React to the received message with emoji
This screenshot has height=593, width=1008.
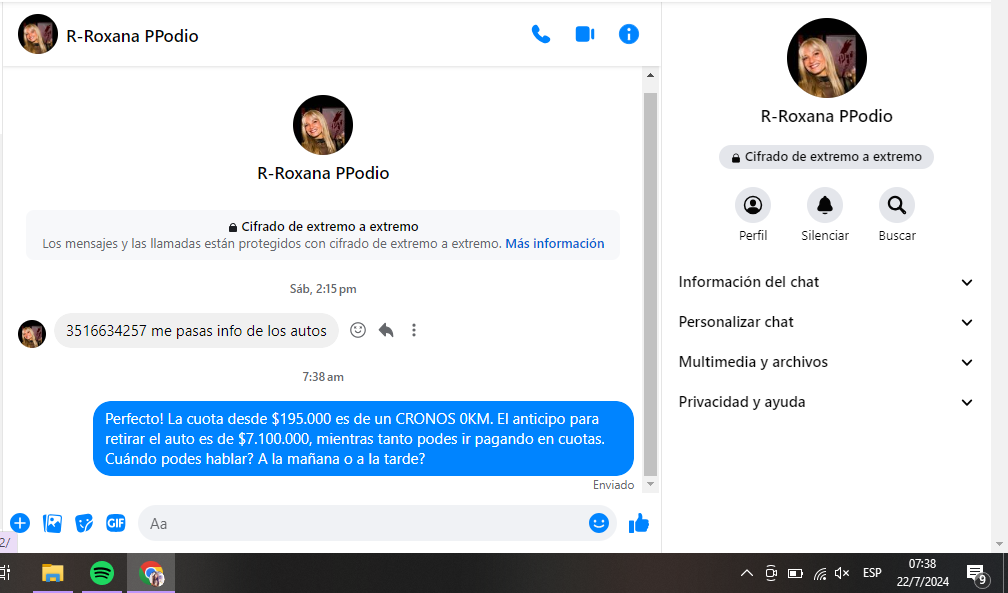coord(358,330)
